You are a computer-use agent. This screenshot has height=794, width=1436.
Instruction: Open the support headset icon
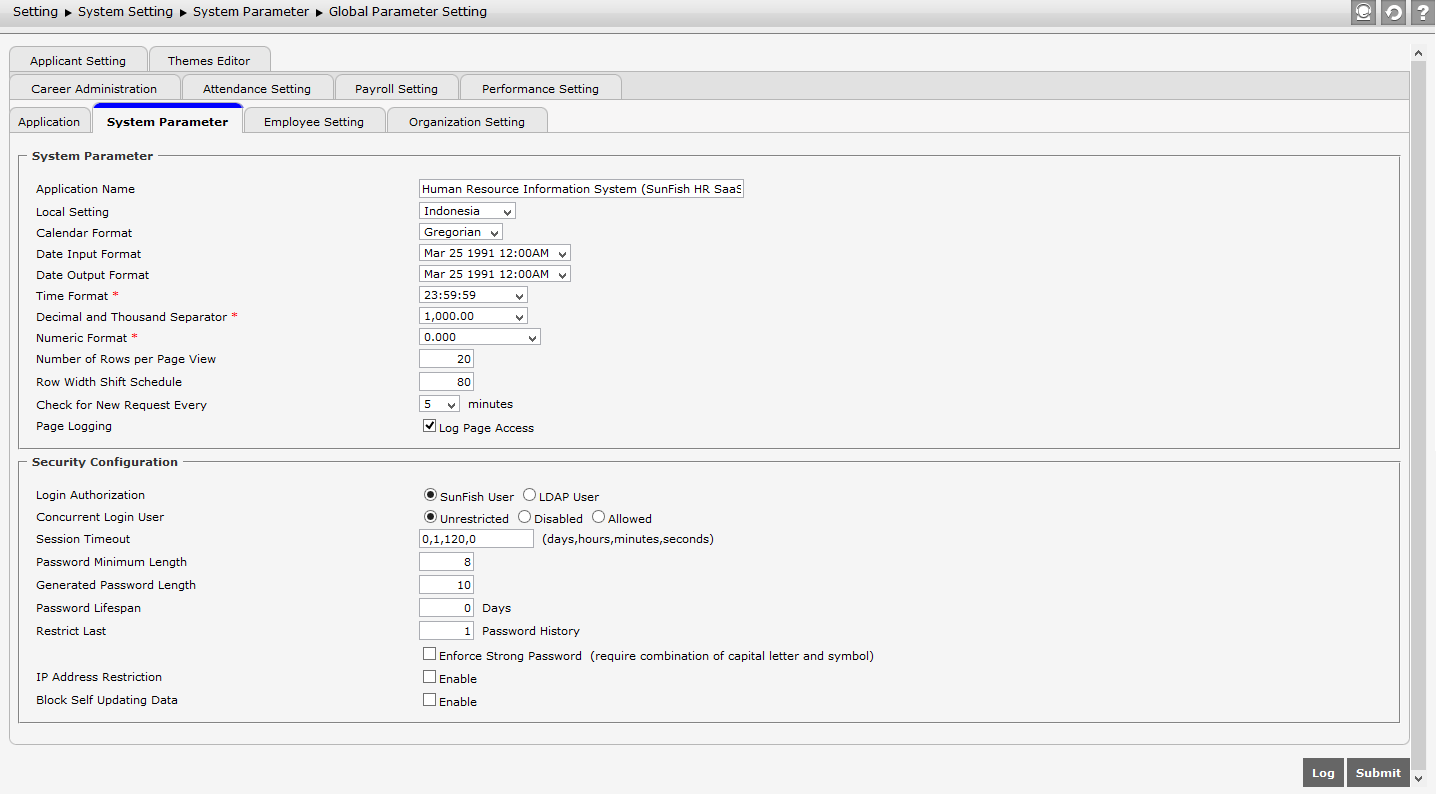[1363, 13]
